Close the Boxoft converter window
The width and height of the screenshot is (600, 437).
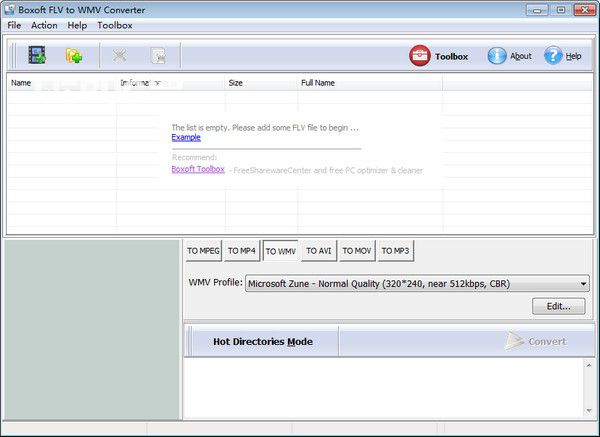coord(584,10)
